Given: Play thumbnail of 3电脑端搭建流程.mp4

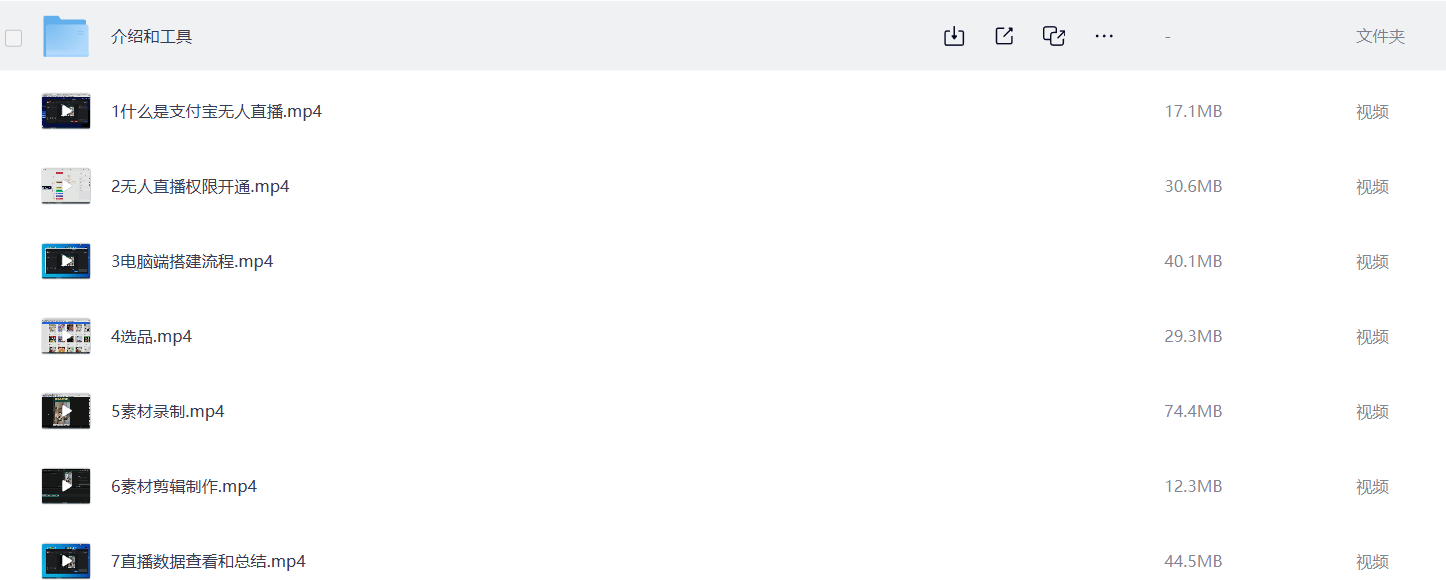Looking at the screenshot, I should pyautogui.click(x=66, y=261).
